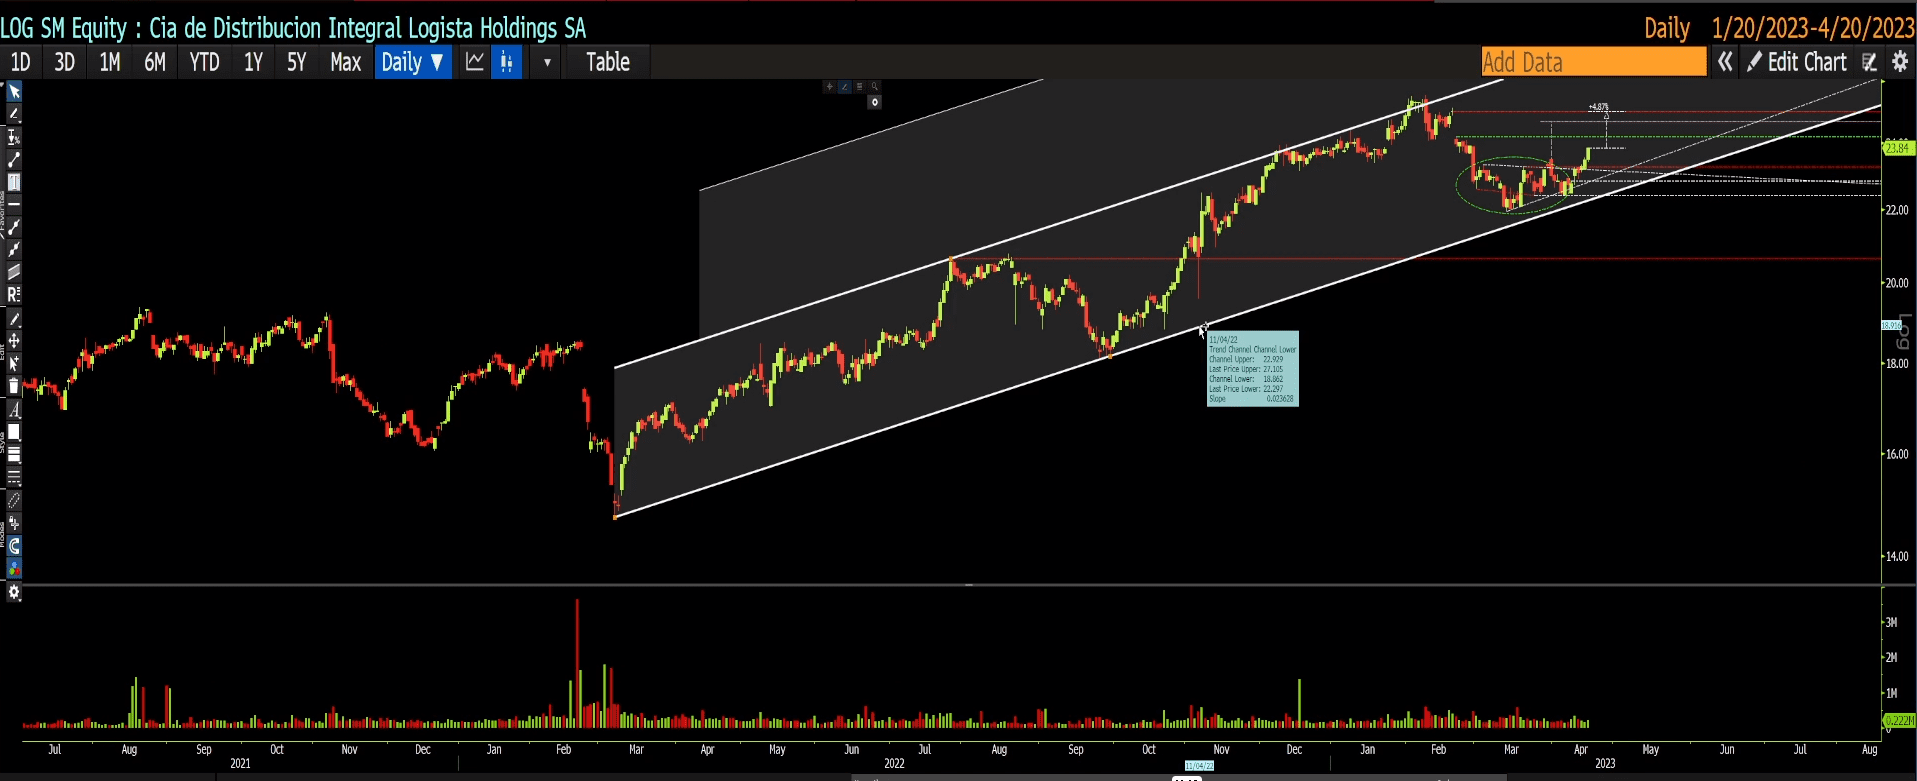Click the crosshair icon in mini chart toolbar
Screen dimensions: 1917x781
tap(829, 87)
